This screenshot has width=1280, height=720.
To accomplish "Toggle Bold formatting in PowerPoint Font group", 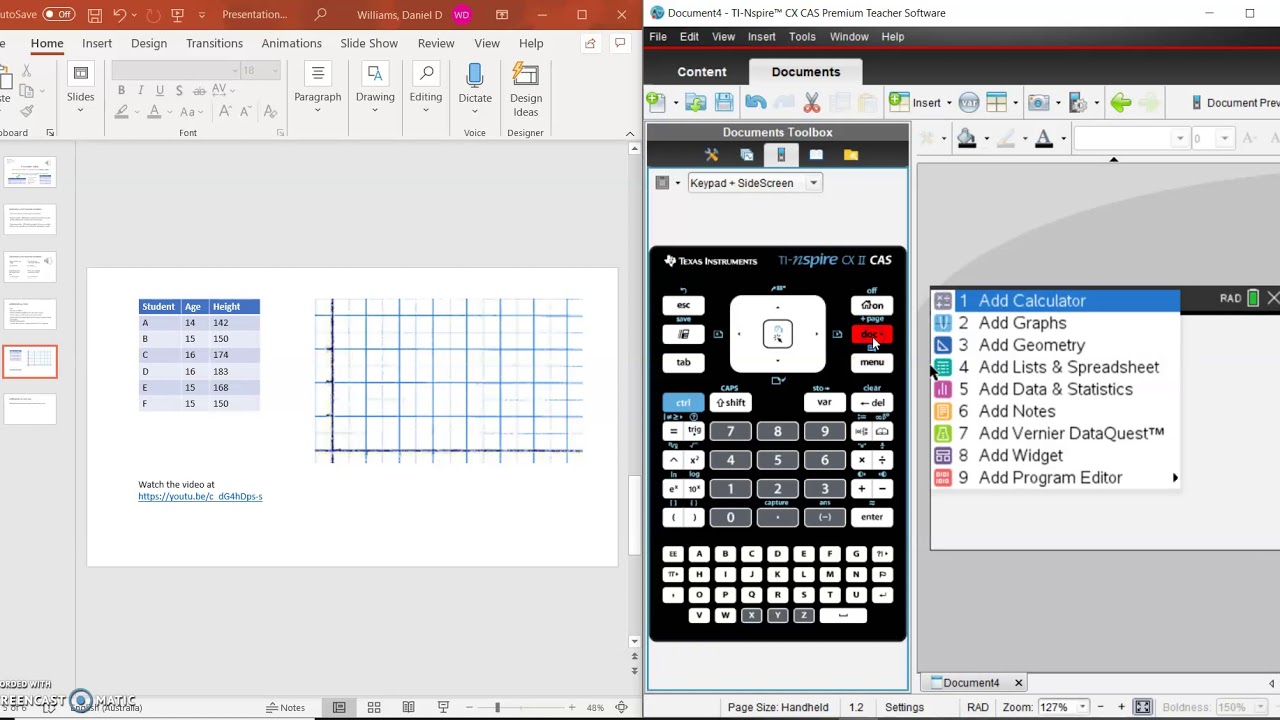I will click(121, 90).
